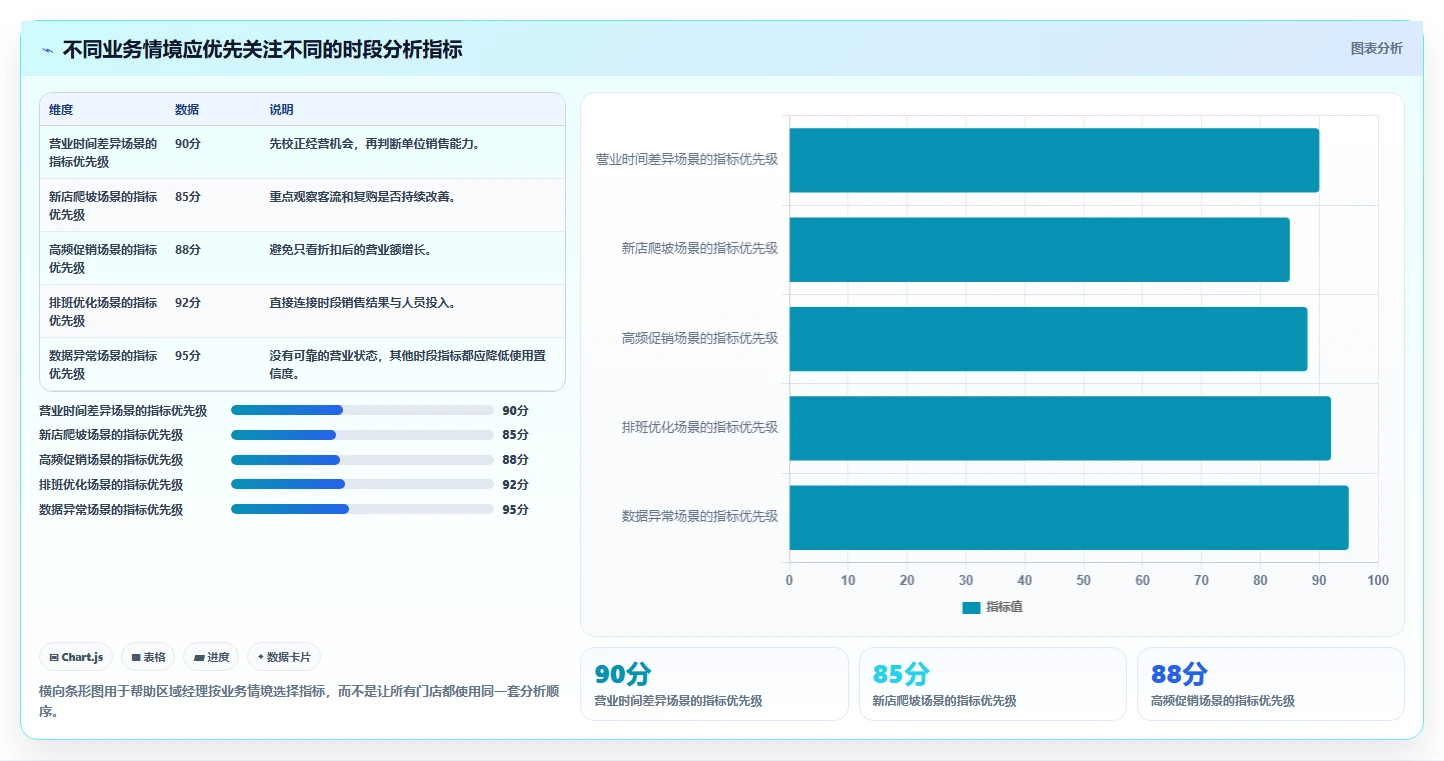Click description 重点观察客流和复购是否持续改善

tap(364, 196)
